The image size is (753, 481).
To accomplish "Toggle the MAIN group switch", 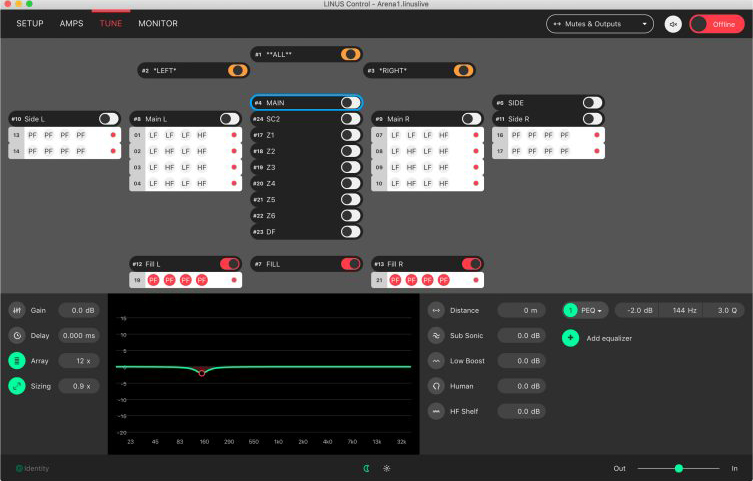I will (x=351, y=103).
